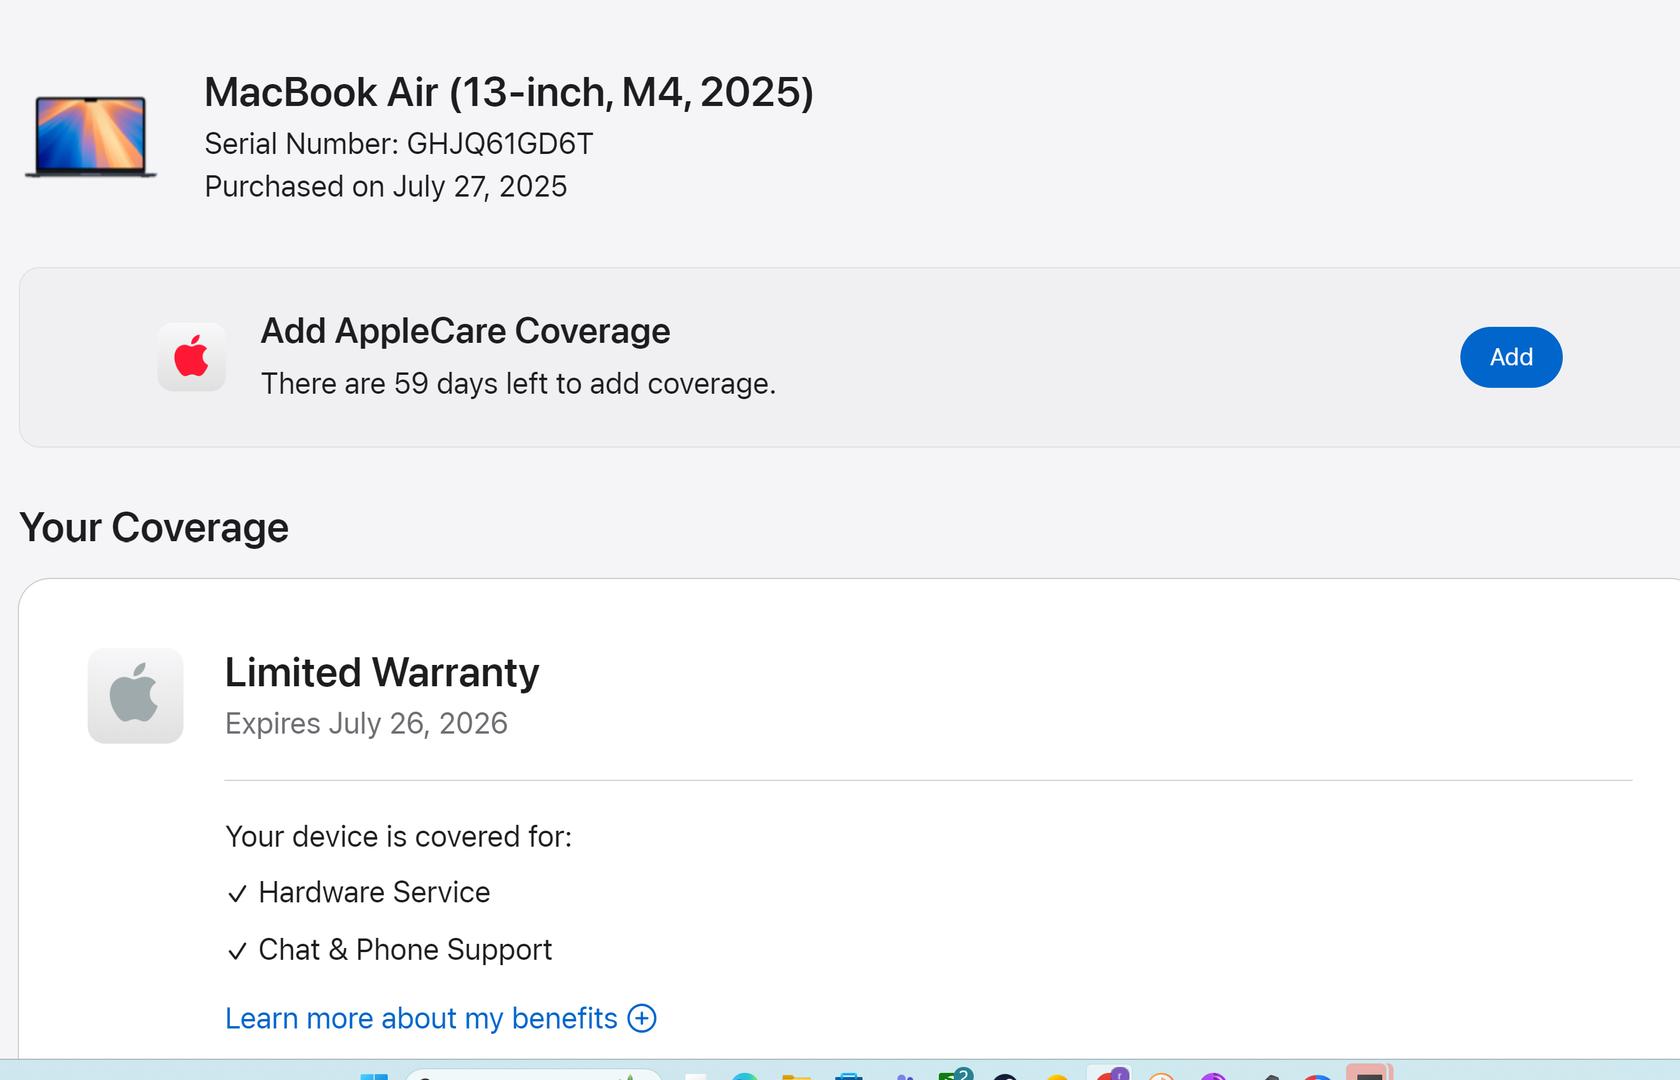Viewport: 1680px width, 1080px height.
Task: Click the grey Apple logo warranty icon
Action: [135, 696]
